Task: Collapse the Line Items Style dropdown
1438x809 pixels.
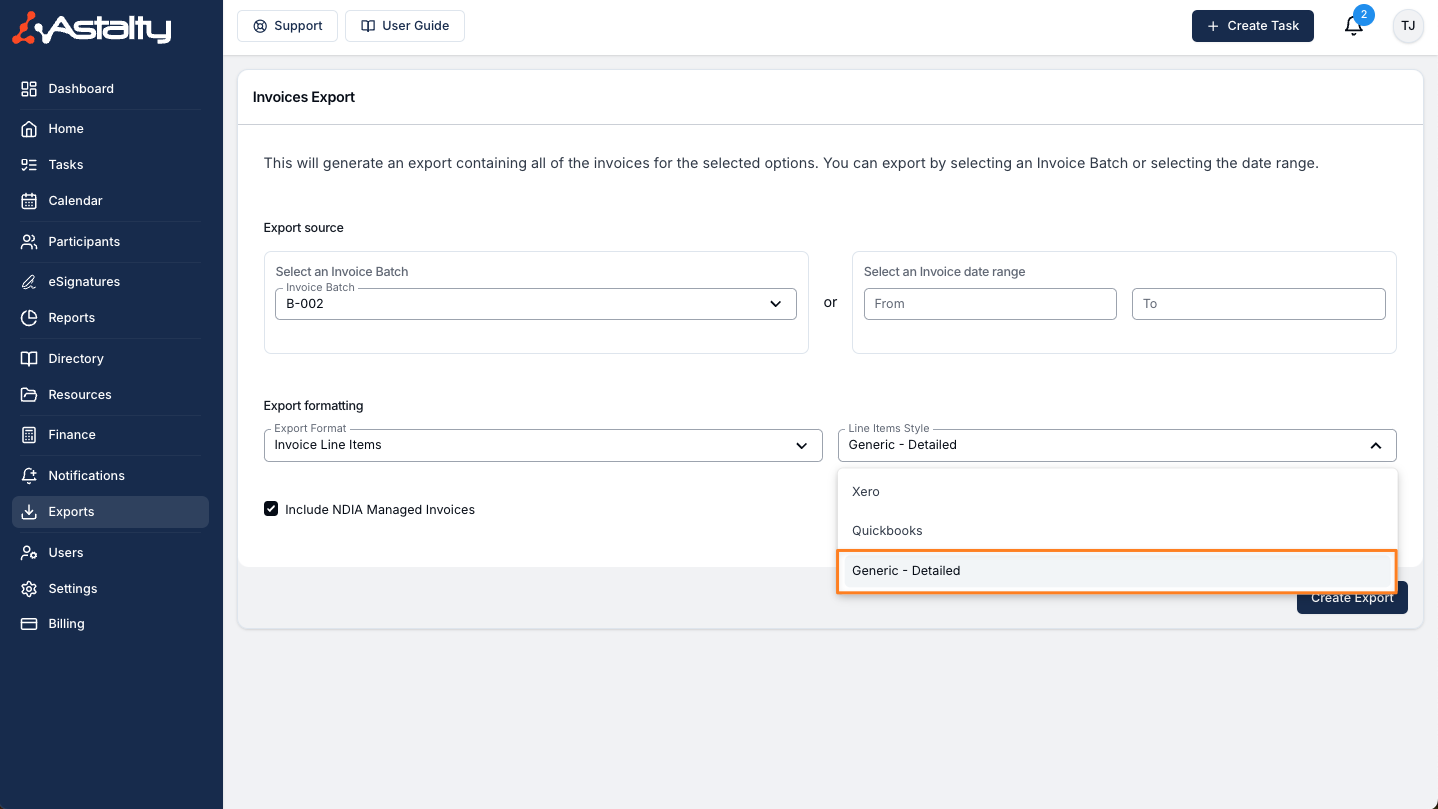Action: pos(1375,445)
